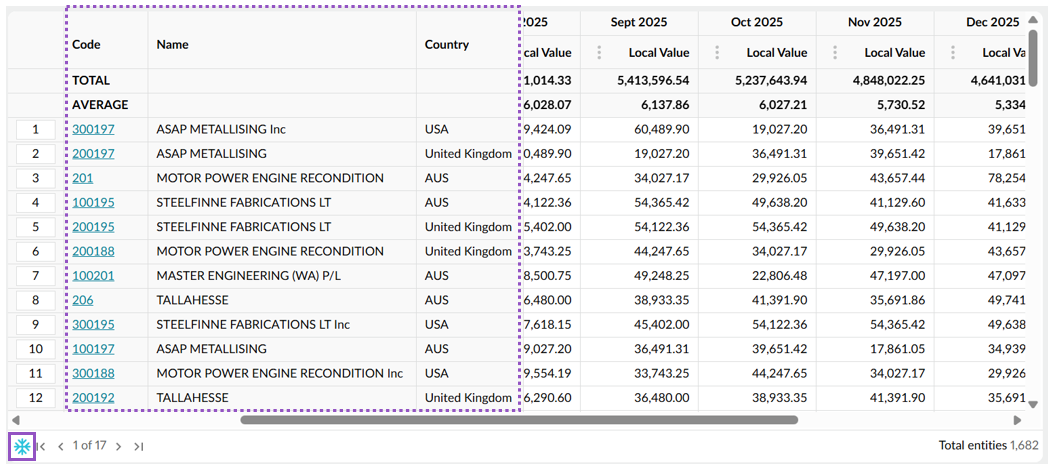Screen dimensions: 1048x464
Task: Open supplier code 300197 link
Action: [94, 130]
